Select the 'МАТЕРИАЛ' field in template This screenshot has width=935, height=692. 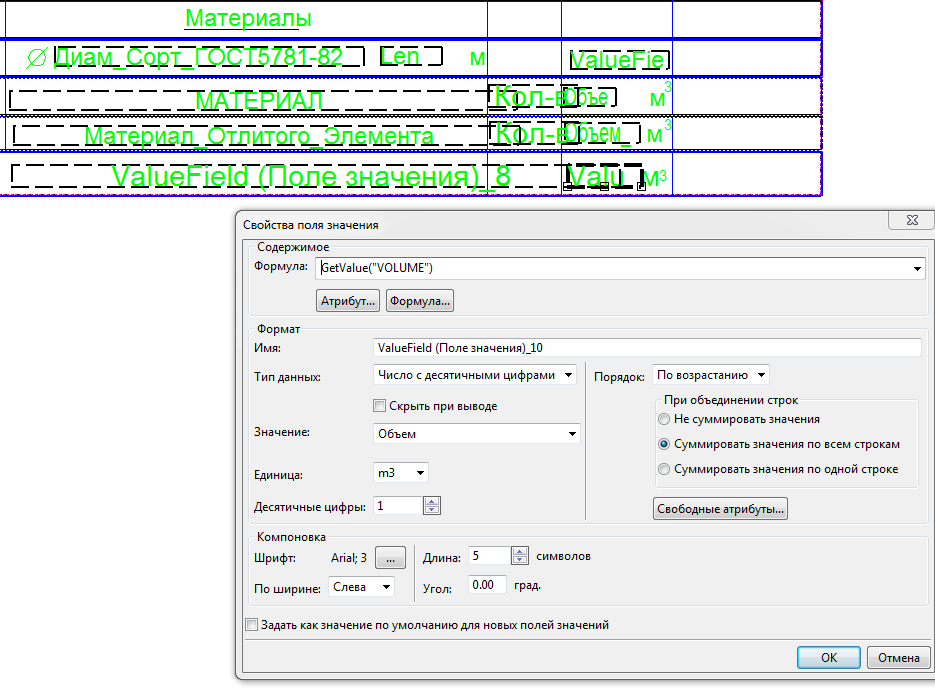pos(258,101)
